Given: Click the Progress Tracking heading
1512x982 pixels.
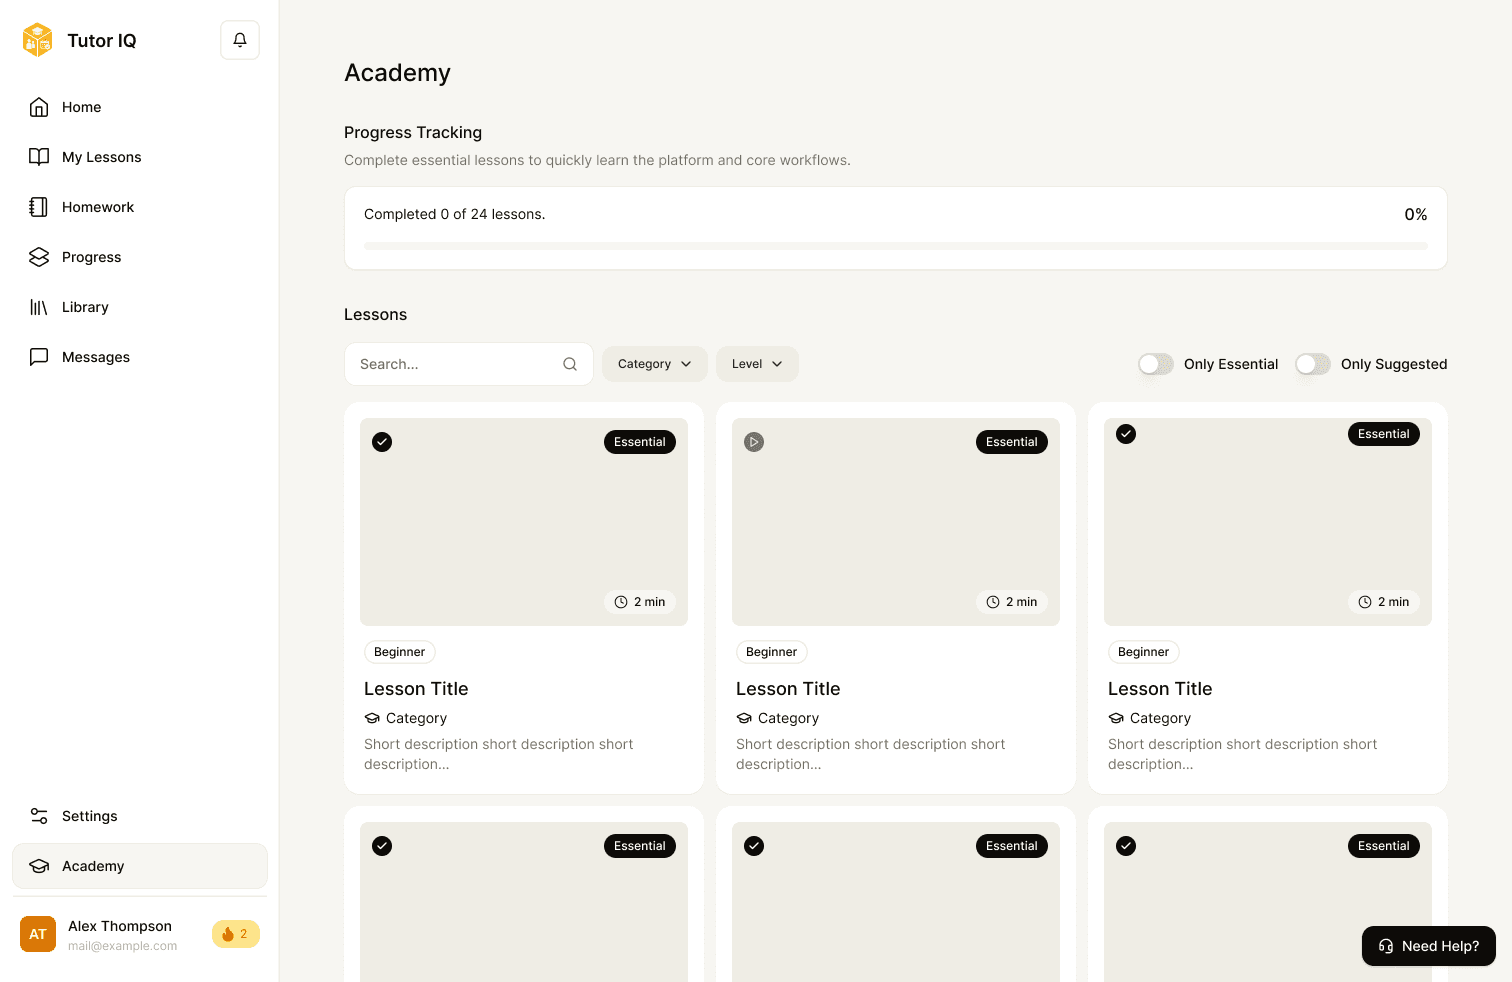Looking at the screenshot, I should 413,132.
